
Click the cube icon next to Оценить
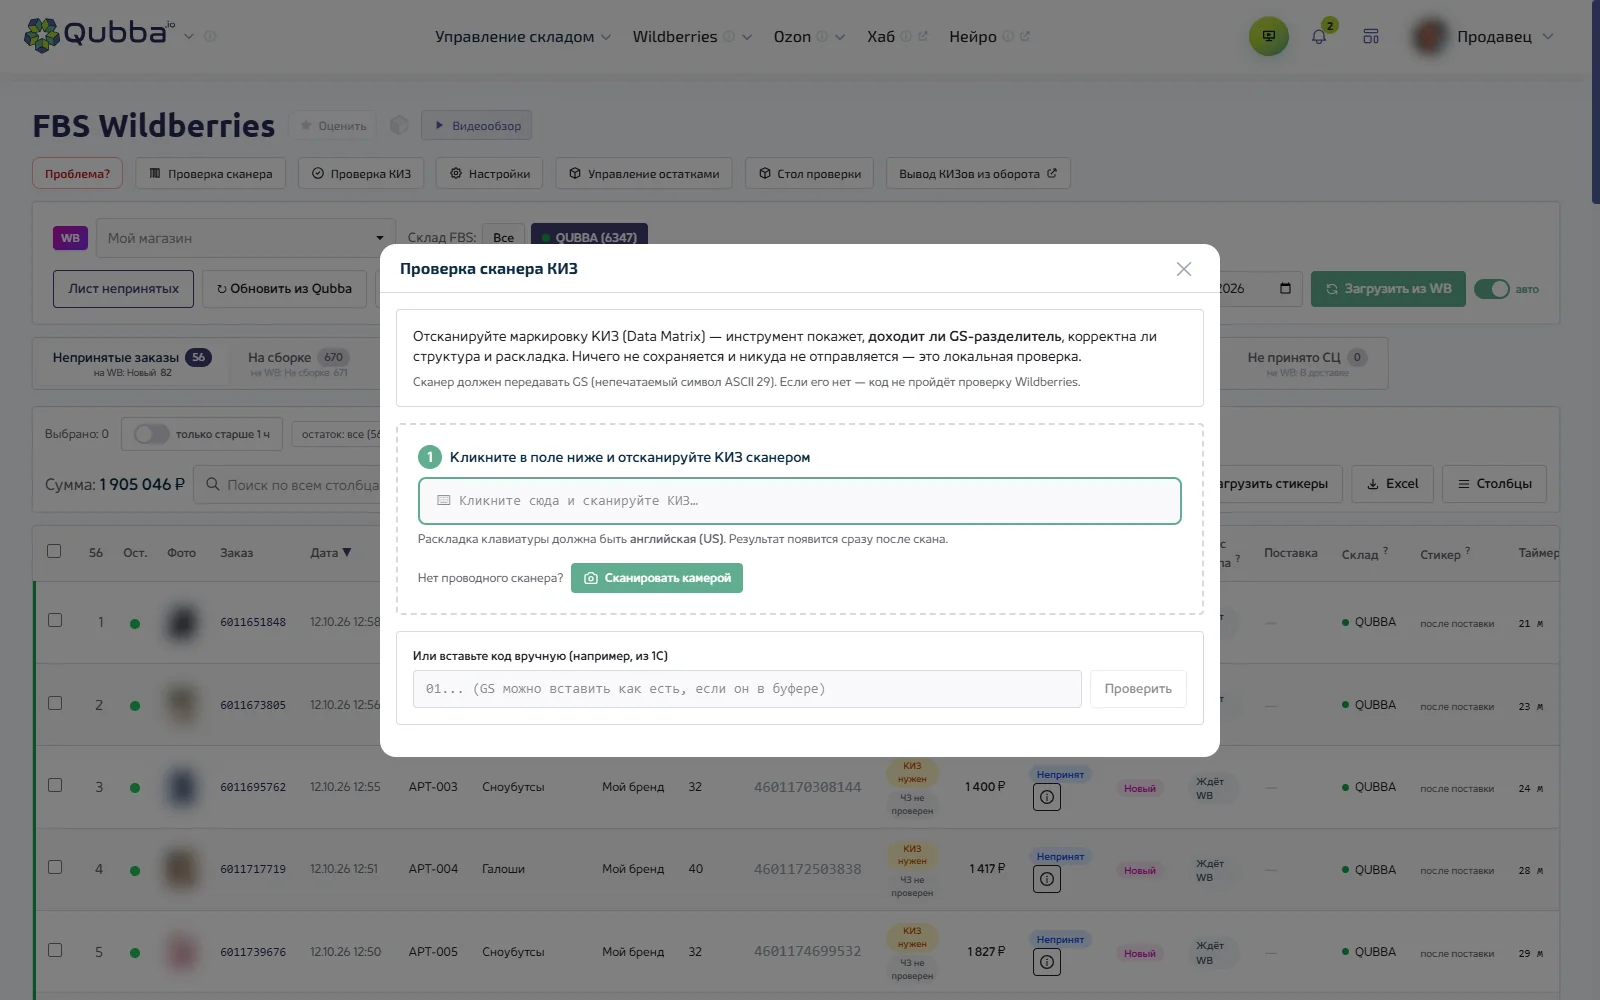399,125
